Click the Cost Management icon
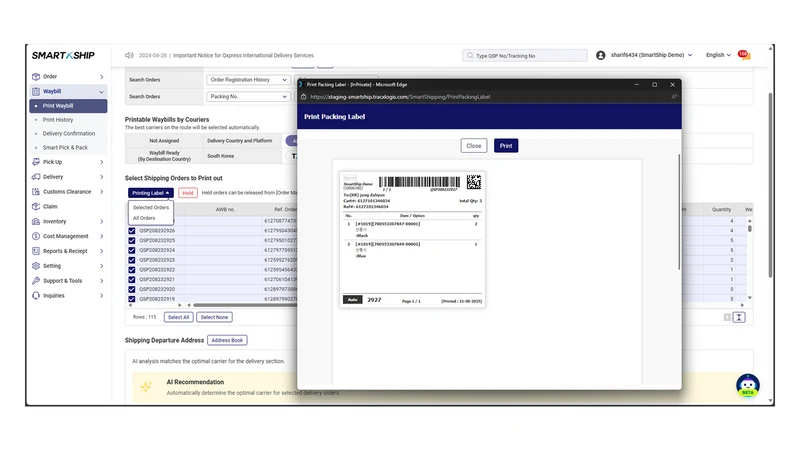The image size is (800, 450). (36, 236)
